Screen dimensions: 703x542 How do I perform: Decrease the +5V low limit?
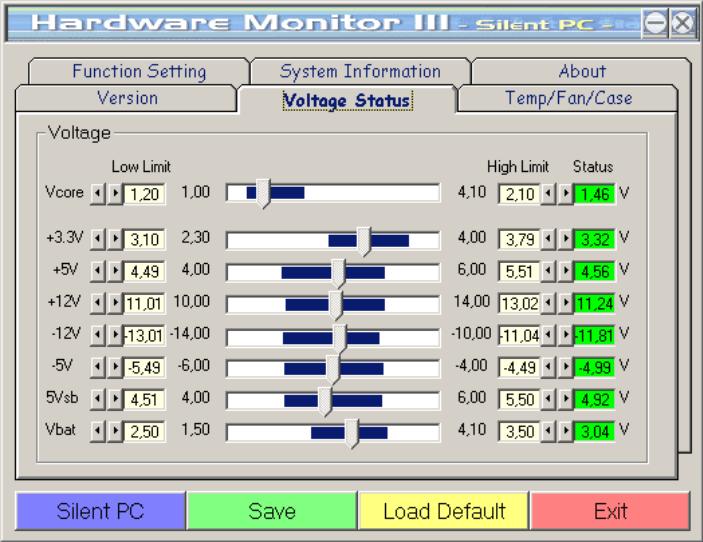(98, 272)
